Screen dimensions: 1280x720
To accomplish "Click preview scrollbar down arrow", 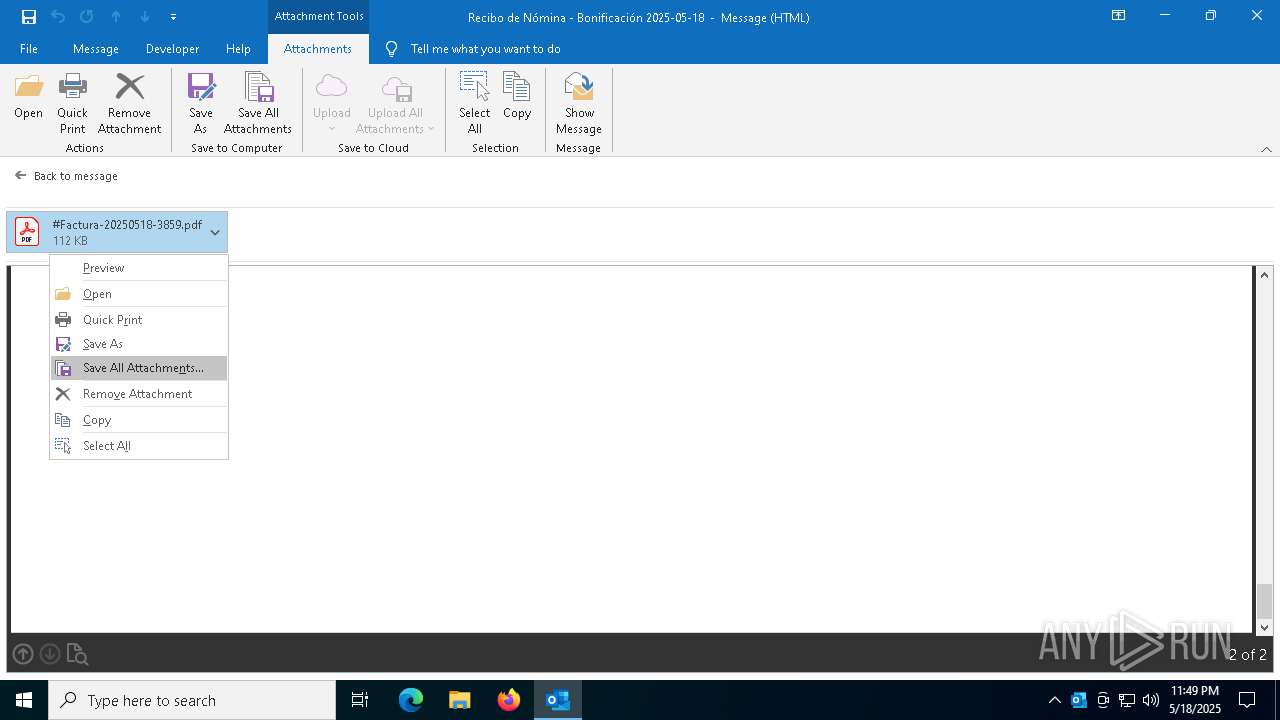I will [x=1264, y=627].
